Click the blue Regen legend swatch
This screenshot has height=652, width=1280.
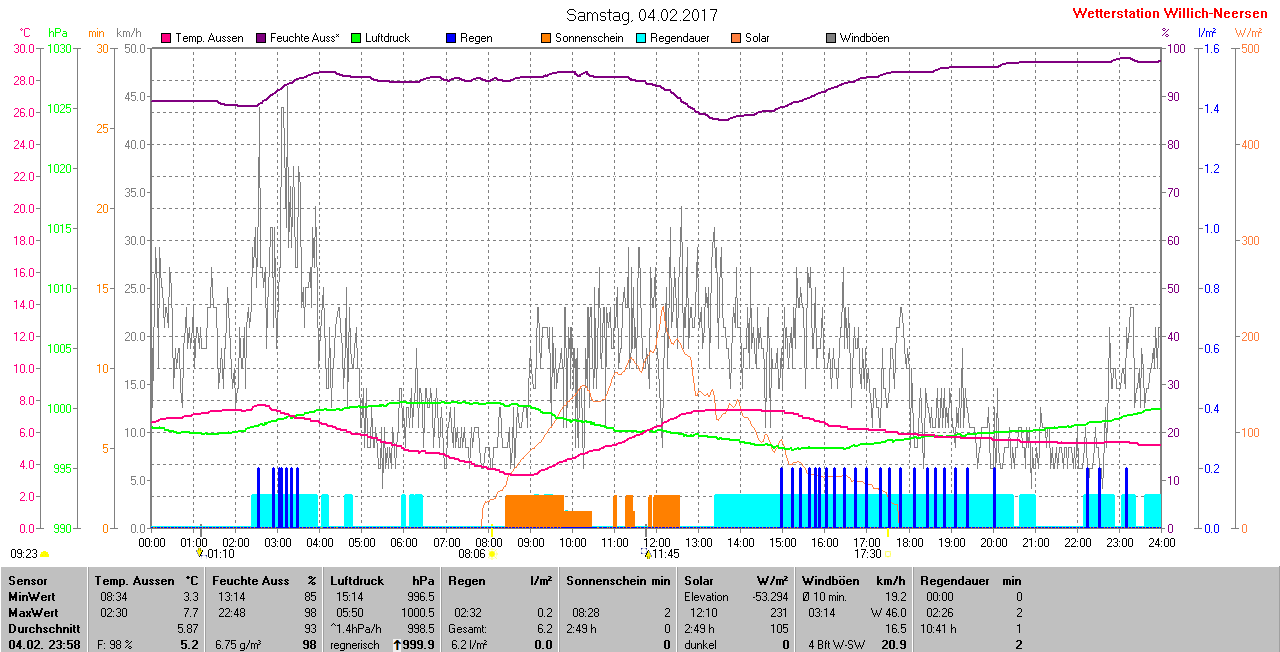pos(452,38)
